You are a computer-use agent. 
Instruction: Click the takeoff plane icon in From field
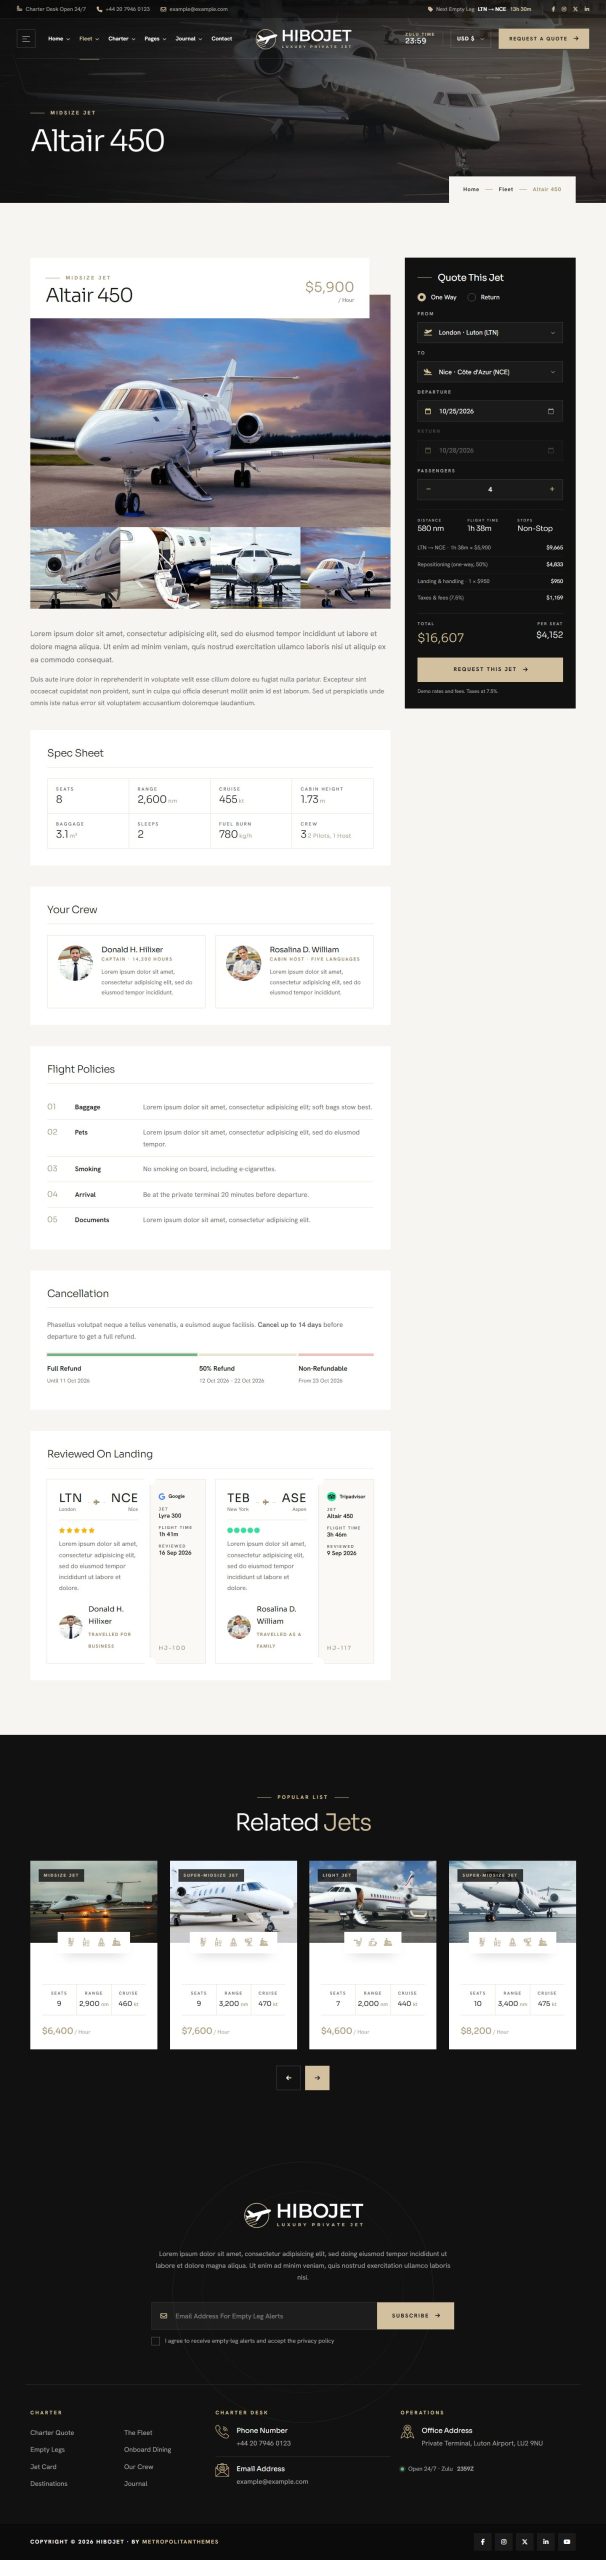428,332
